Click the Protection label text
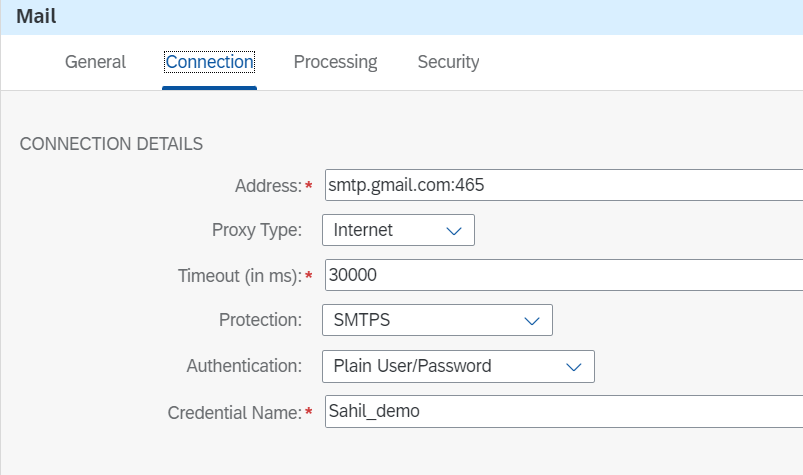 [260, 321]
